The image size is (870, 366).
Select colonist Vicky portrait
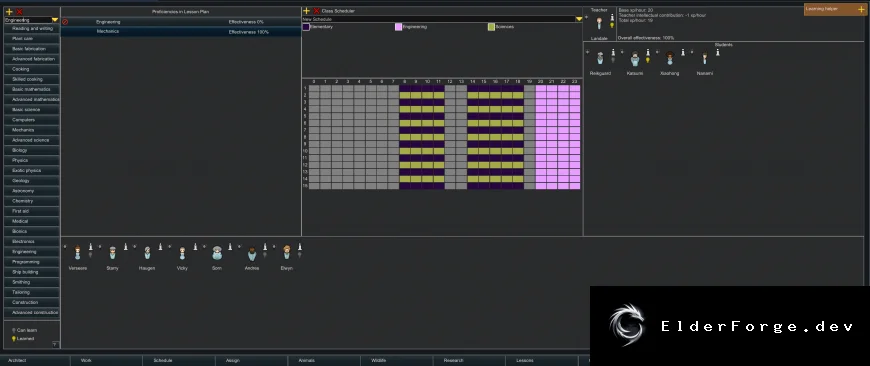tap(182, 253)
